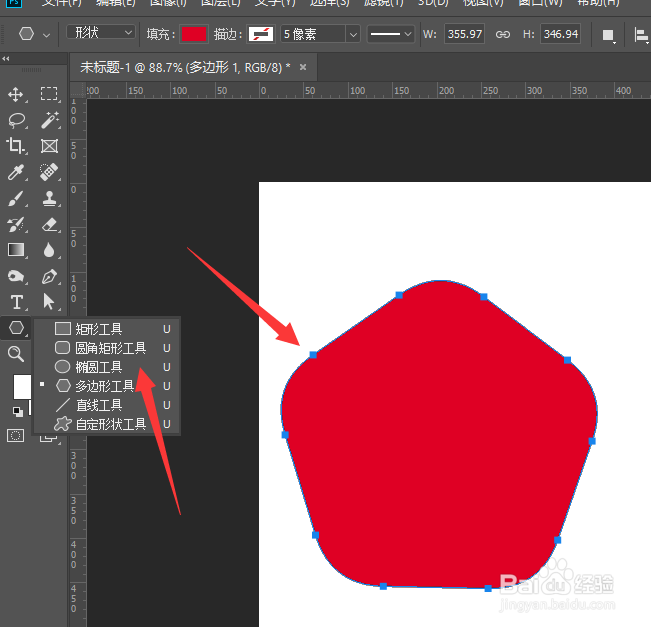Choose 直线工具 from the shape flyout
651x627 pixels.
click(107, 405)
